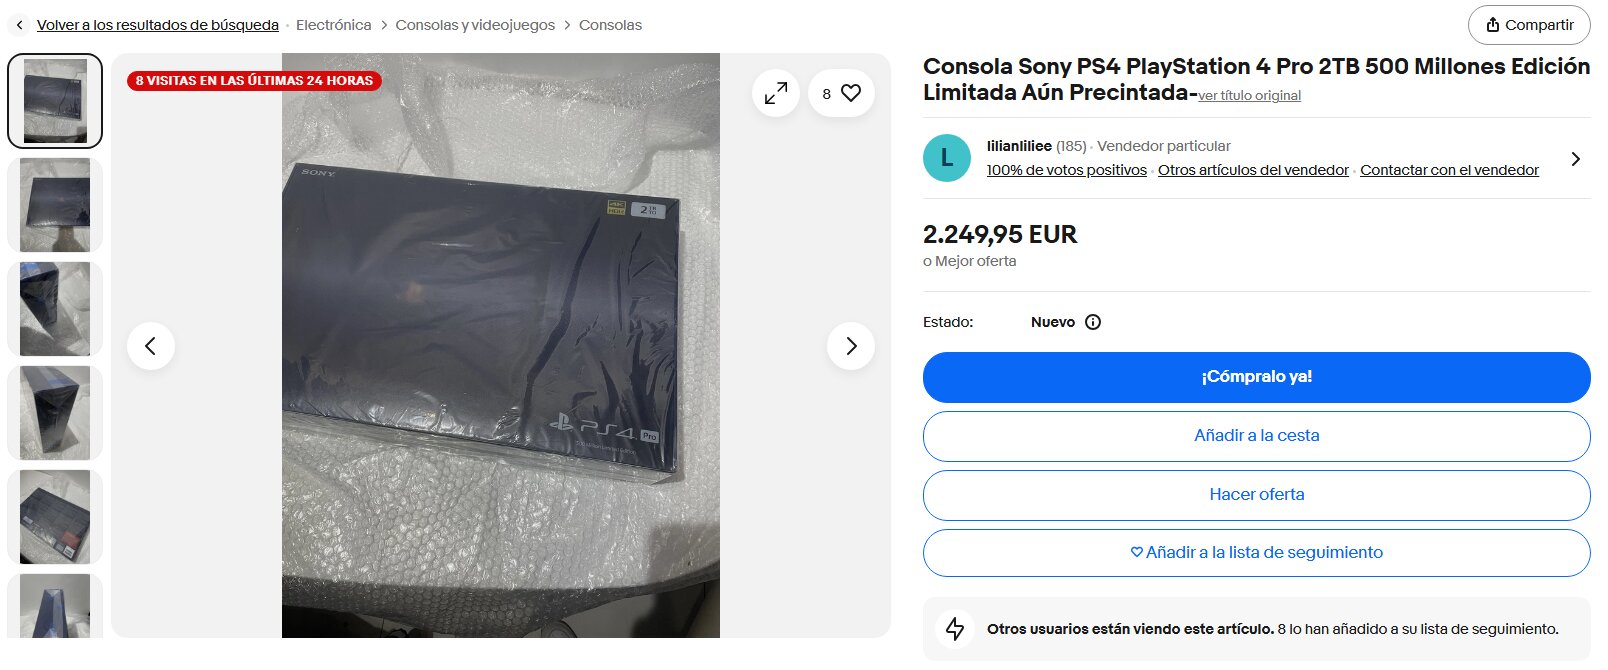
Task: Add the console to the basket
Action: (1256, 436)
